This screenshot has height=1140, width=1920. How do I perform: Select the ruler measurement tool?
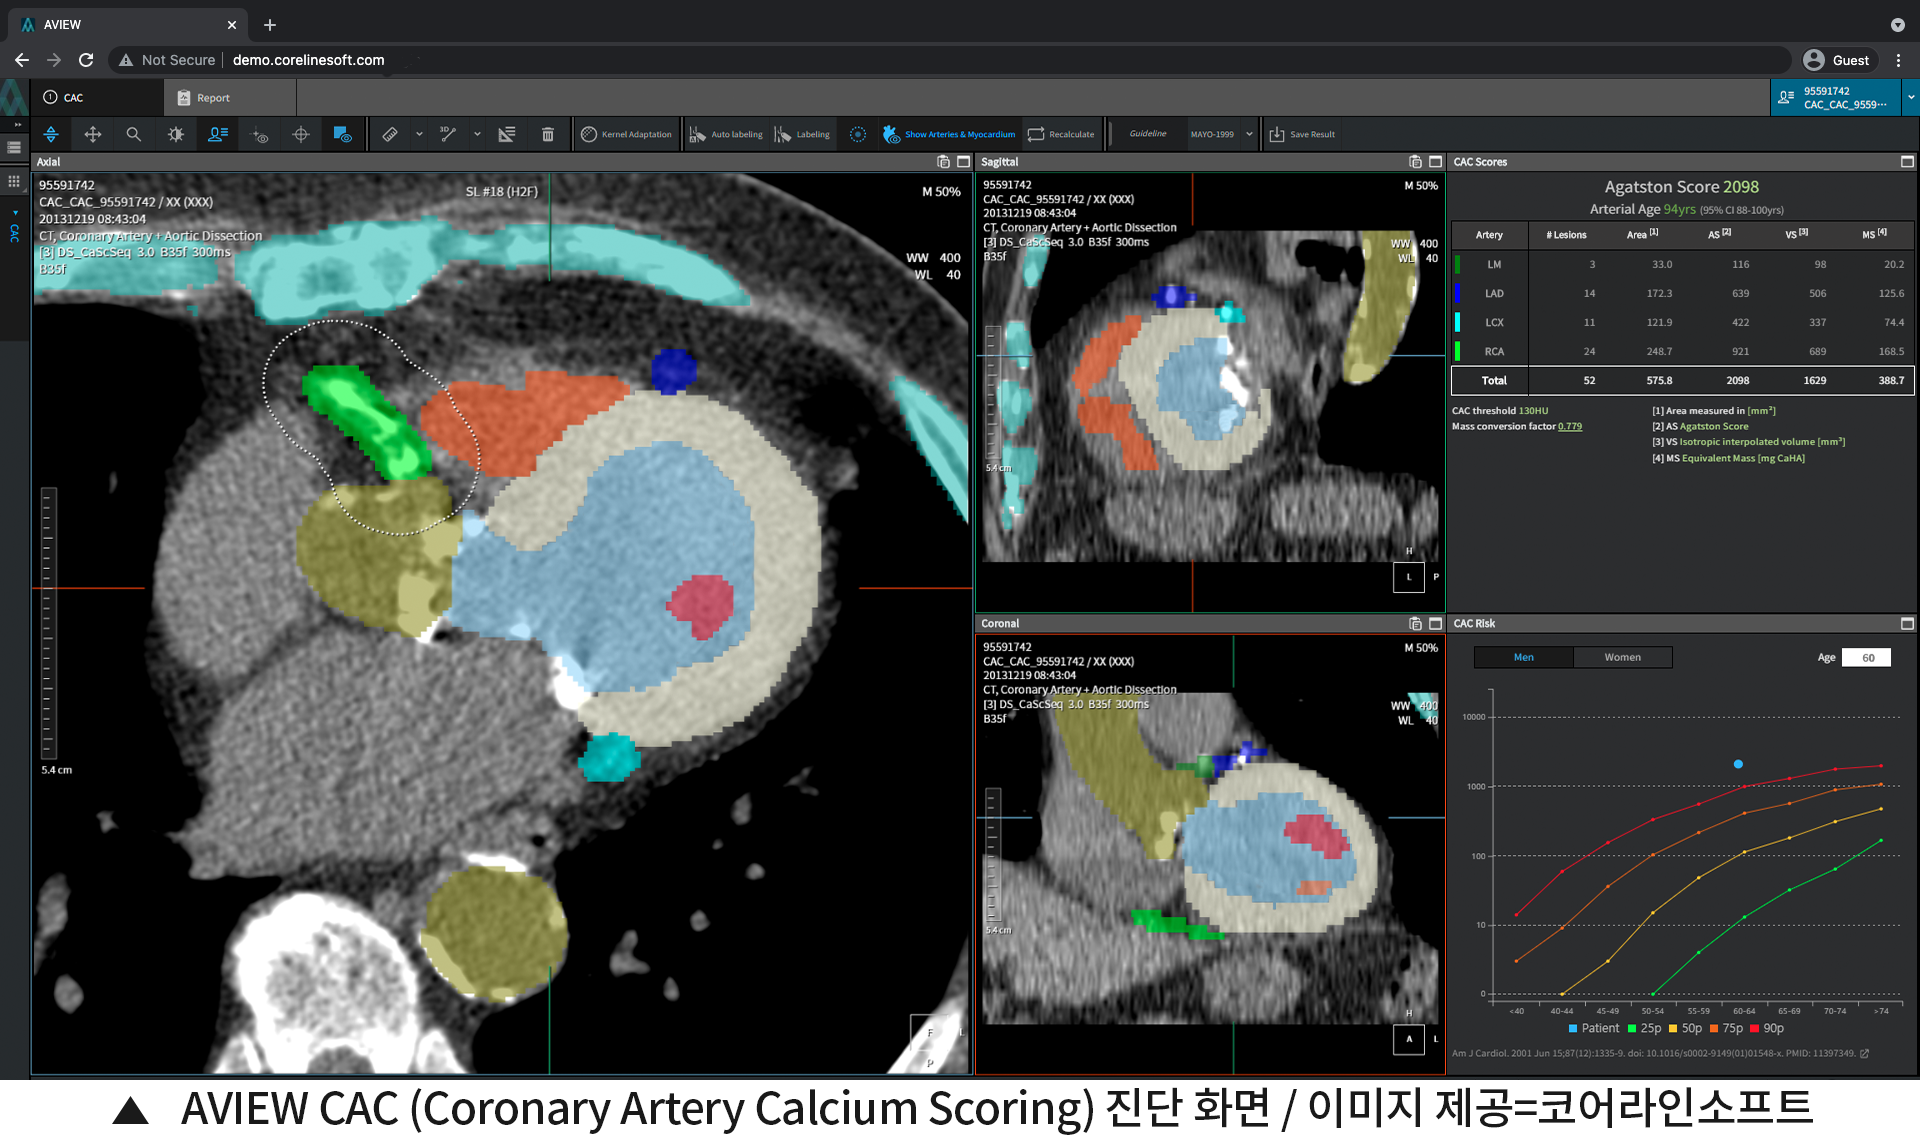(x=391, y=134)
